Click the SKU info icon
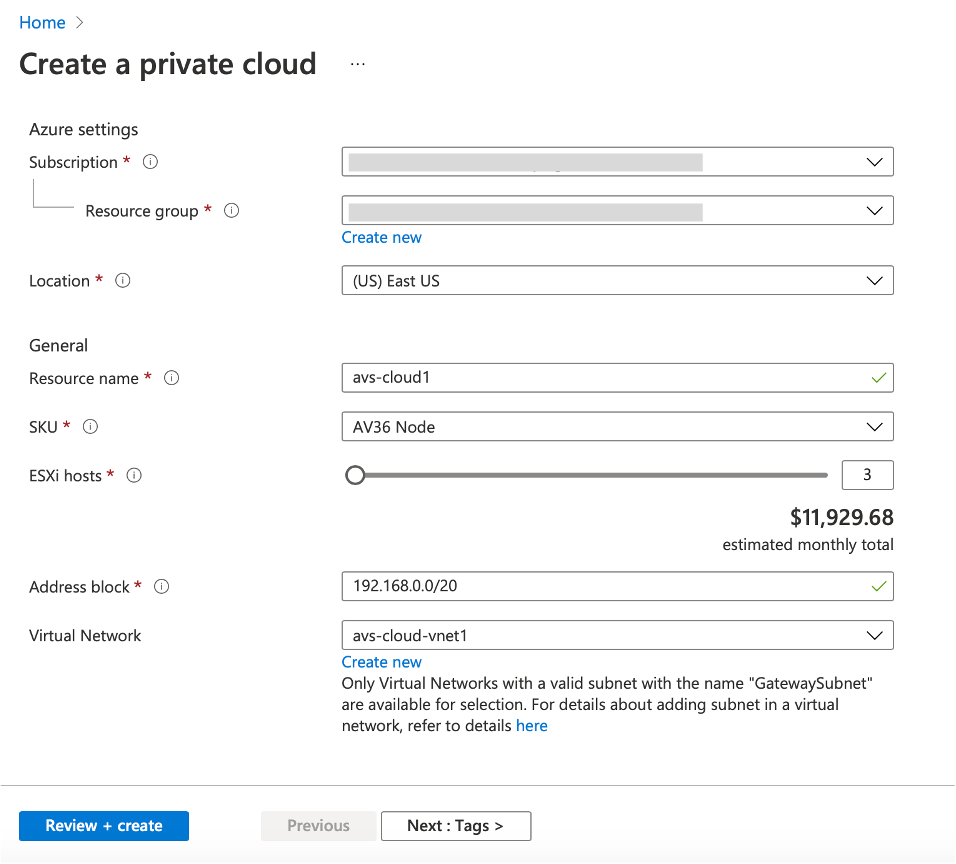956x864 pixels. coord(90,426)
